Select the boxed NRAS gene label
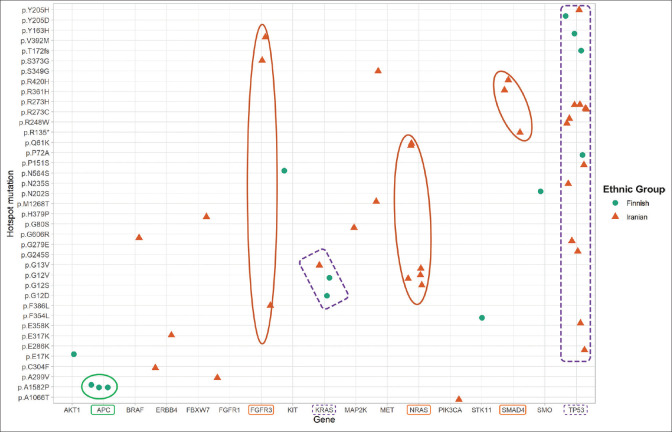Screen dimensions: 672x432 coord(418,410)
